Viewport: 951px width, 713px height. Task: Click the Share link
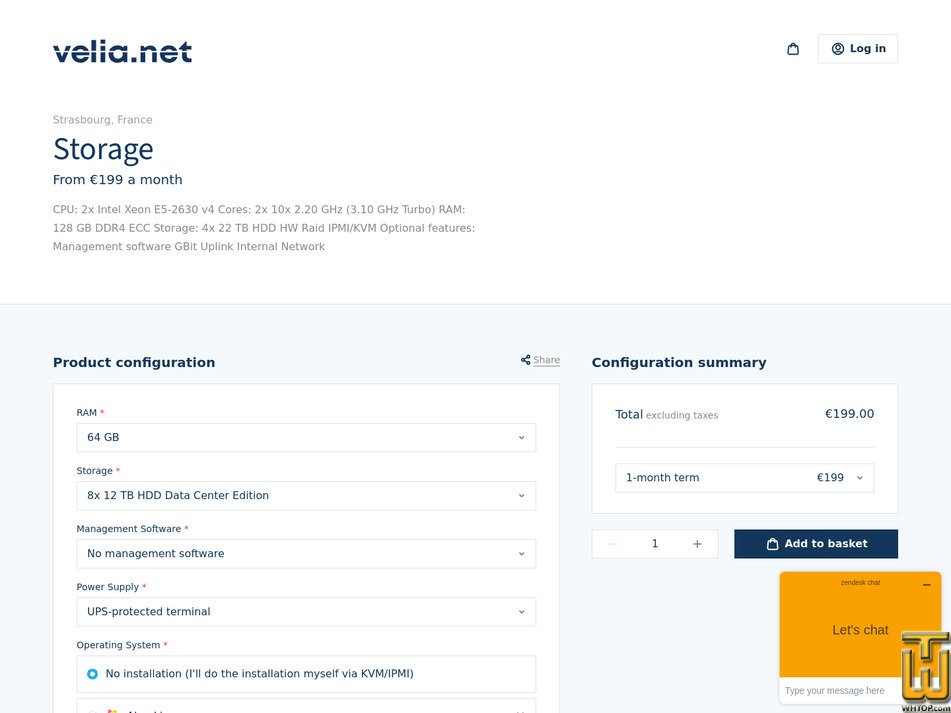(546, 360)
